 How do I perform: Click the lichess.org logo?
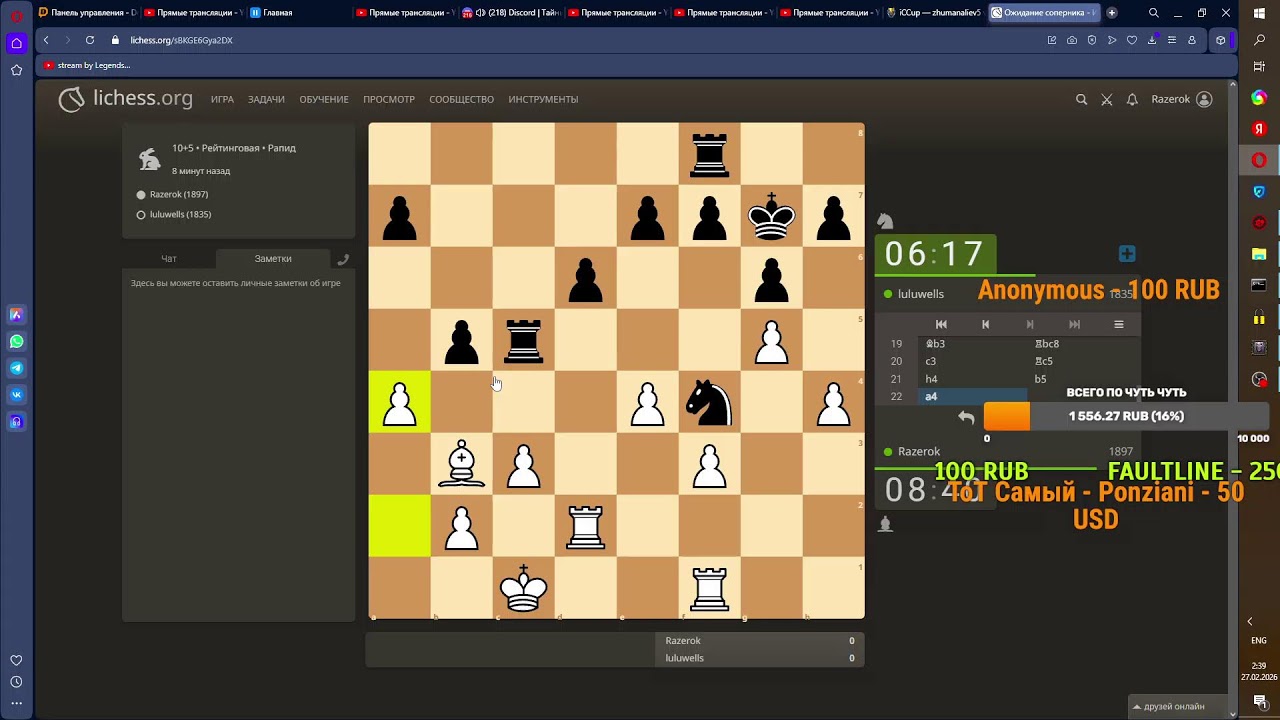click(125, 99)
